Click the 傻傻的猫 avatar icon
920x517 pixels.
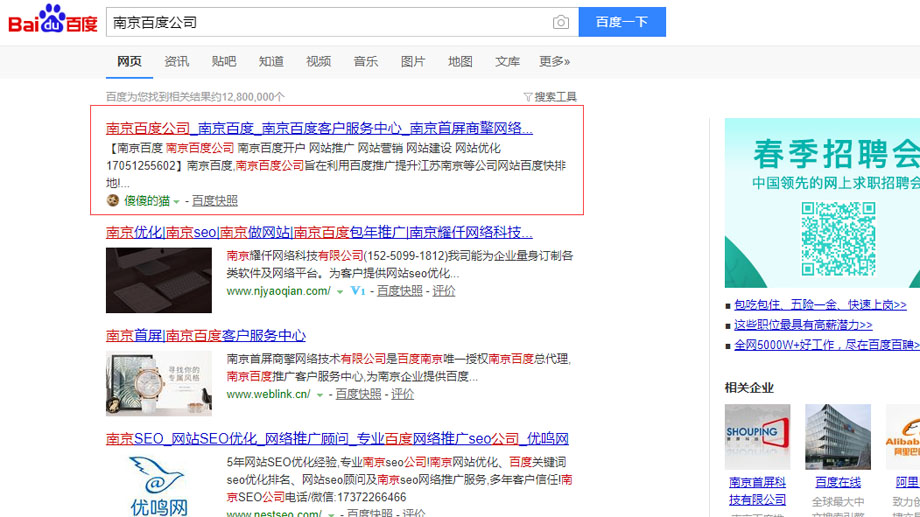coord(113,201)
